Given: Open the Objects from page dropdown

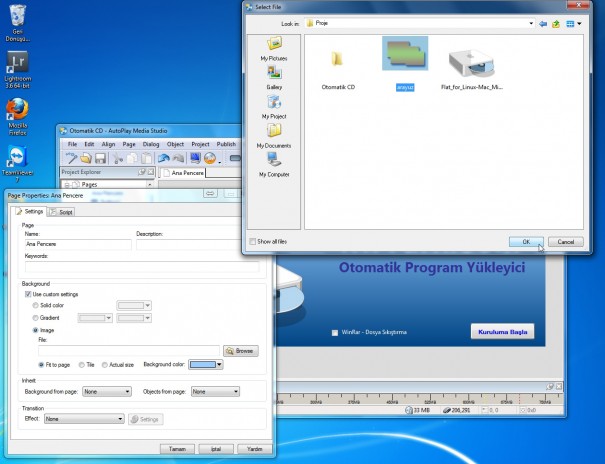Looking at the screenshot, I should click(x=215, y=391).
